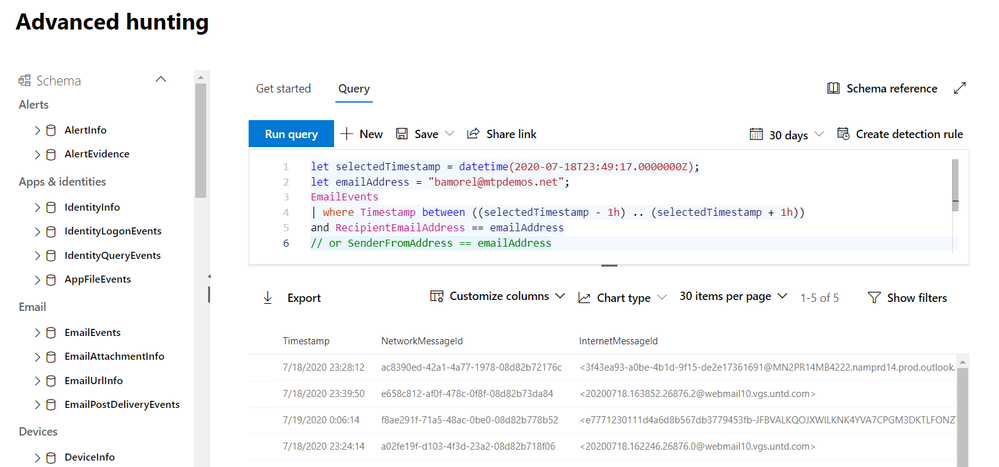999x467 pixels.
Task: Click the schema panel vertical scrollbar
Action: 201,140
